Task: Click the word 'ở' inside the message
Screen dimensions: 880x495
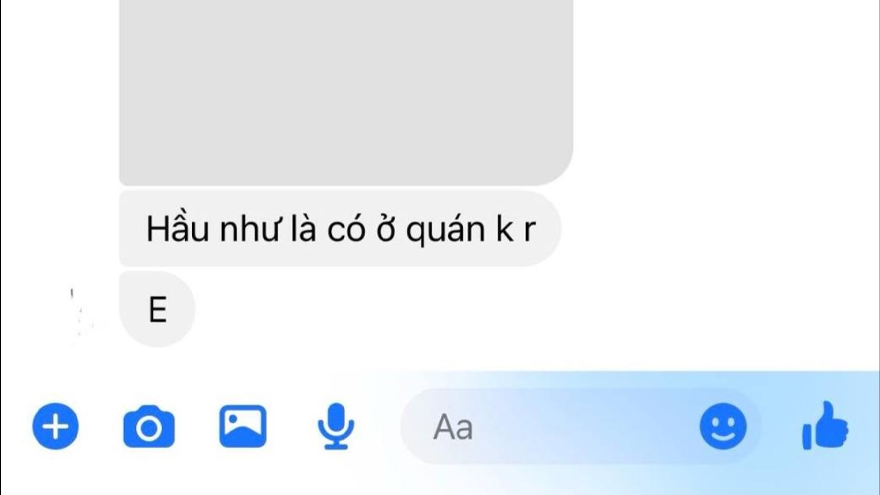Action: point(386,230)
